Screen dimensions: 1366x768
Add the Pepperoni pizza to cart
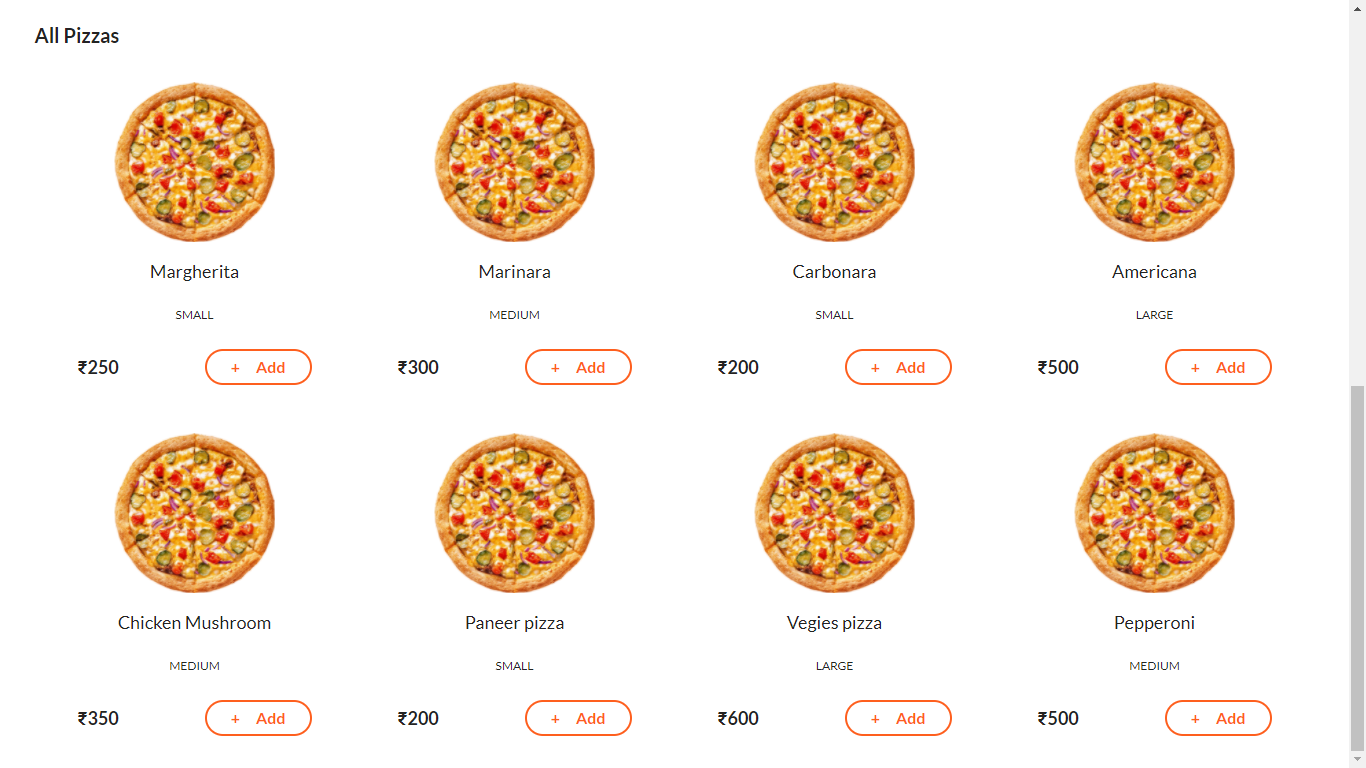click(x=1218, y=718)
